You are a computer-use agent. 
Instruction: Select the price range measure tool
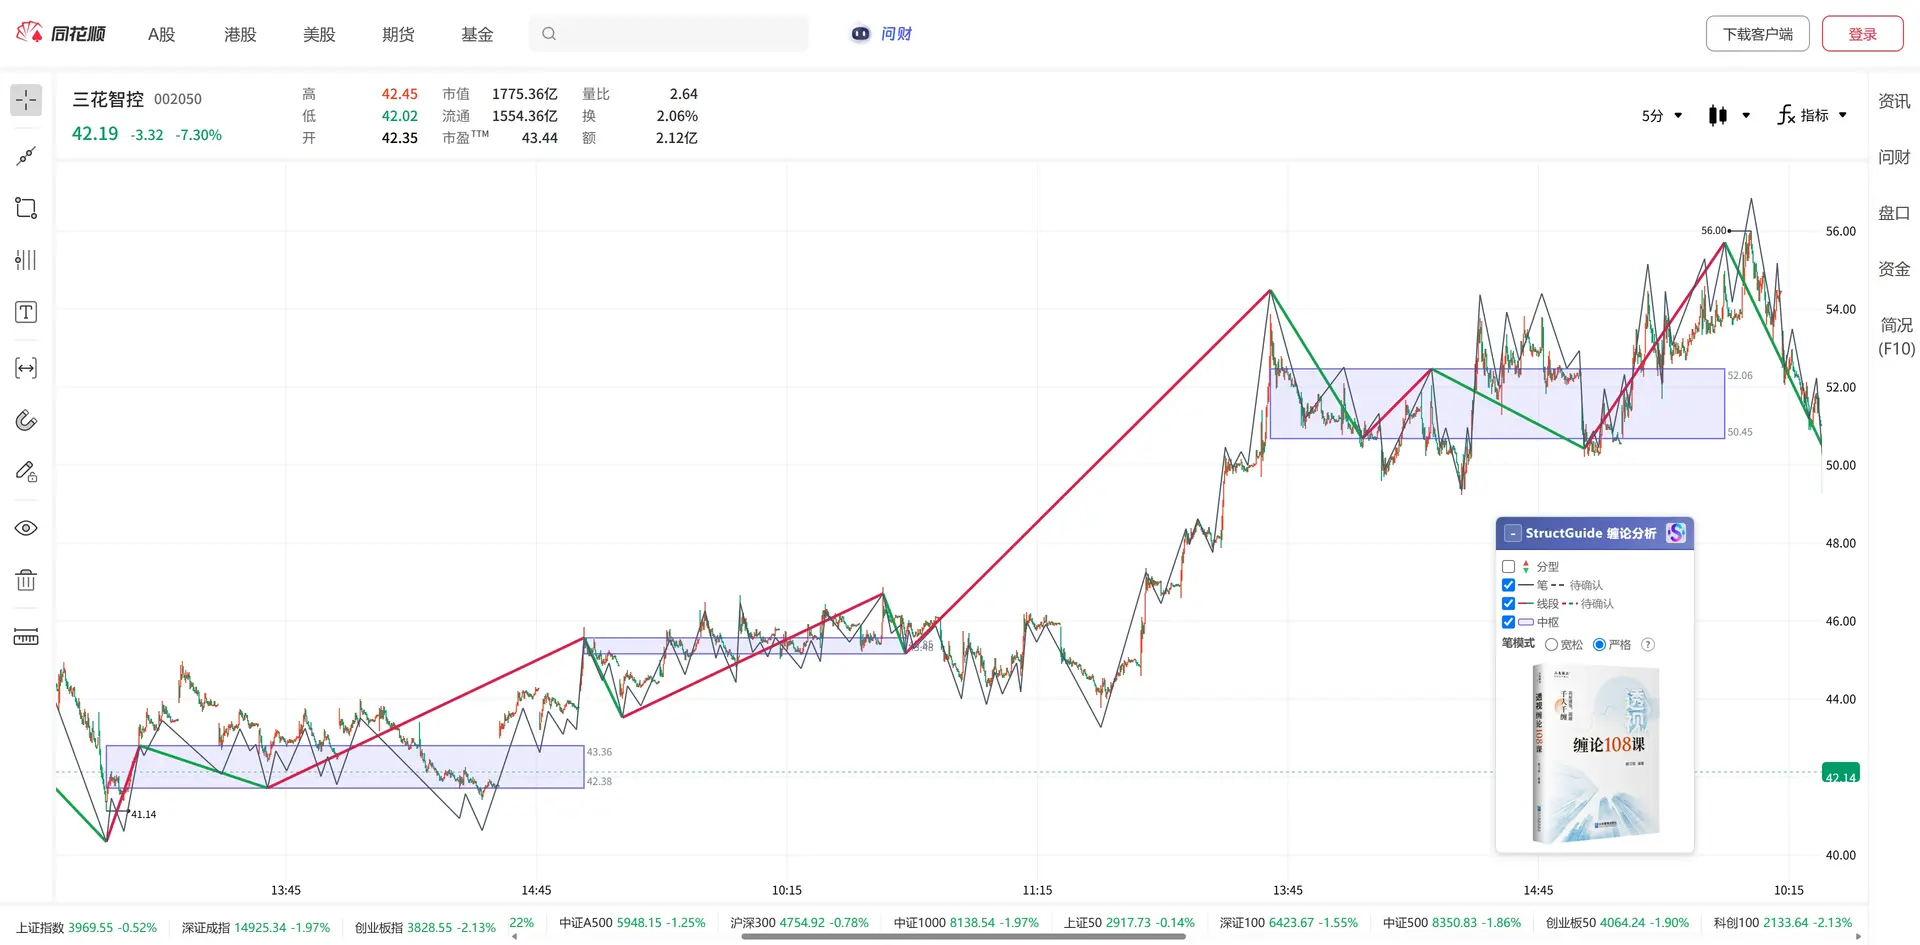coord(26,368)
